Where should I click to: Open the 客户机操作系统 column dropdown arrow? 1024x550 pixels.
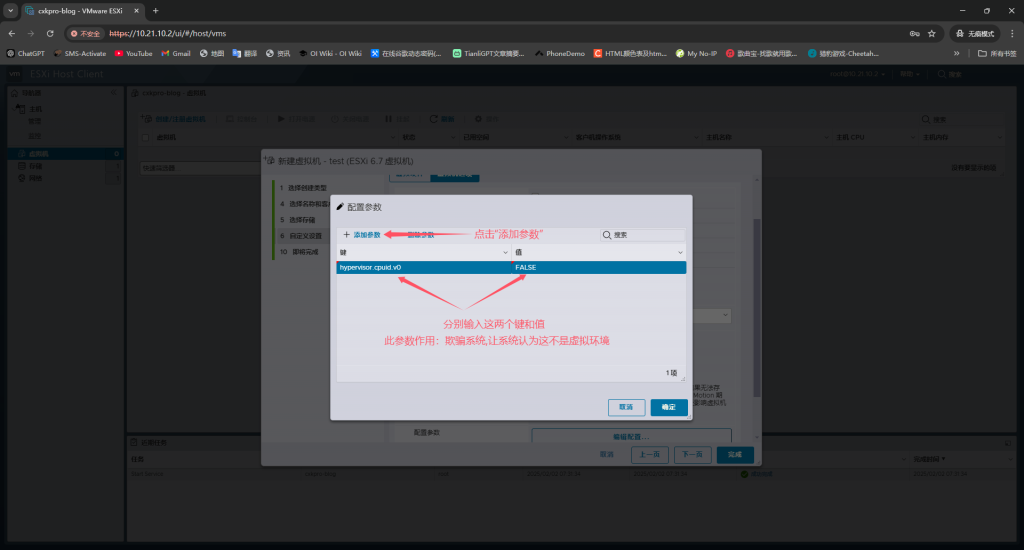pyautogui.click(x=696, y=137)
